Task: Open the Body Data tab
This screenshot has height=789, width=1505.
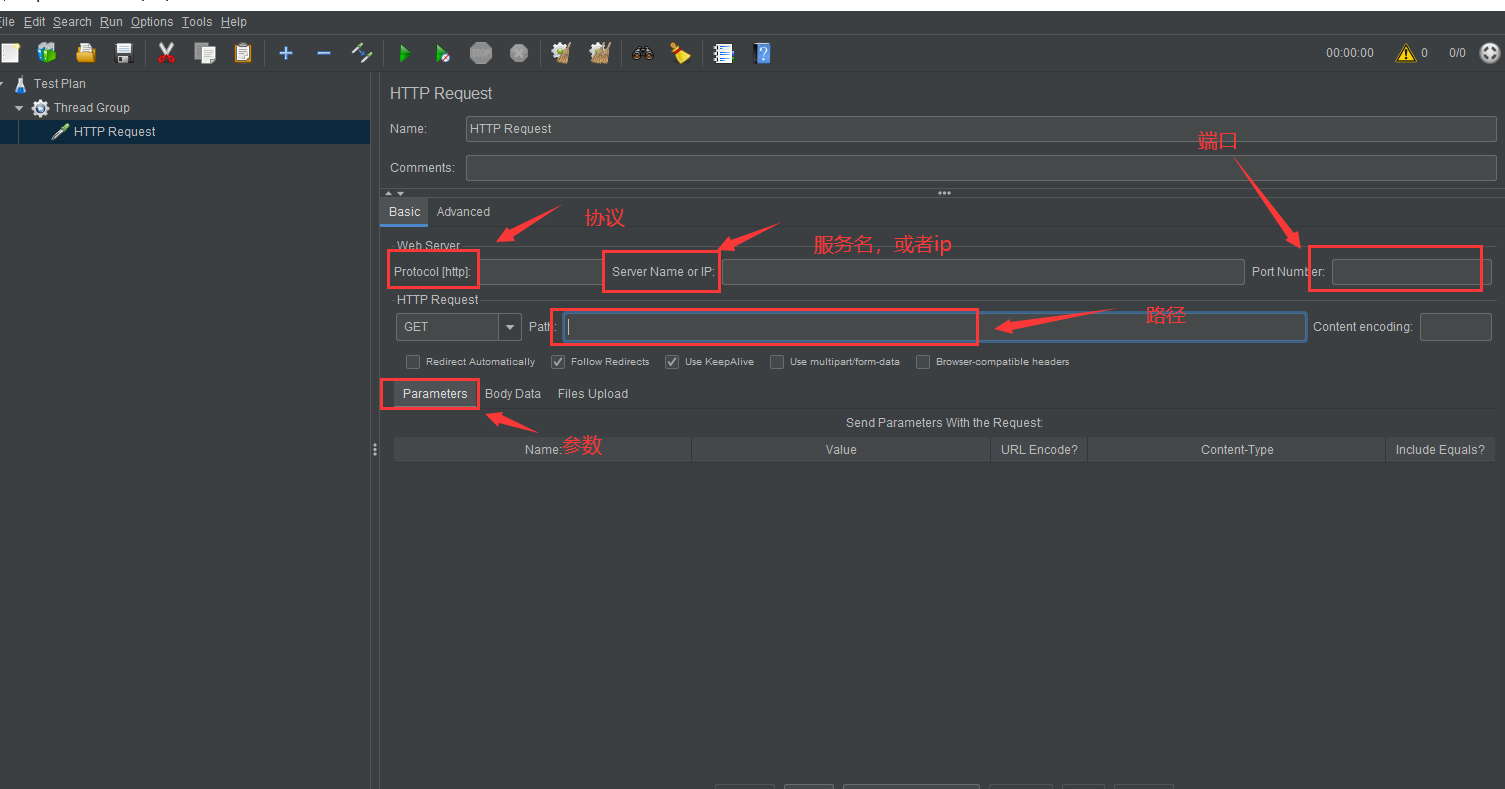Action: point(512,394)
